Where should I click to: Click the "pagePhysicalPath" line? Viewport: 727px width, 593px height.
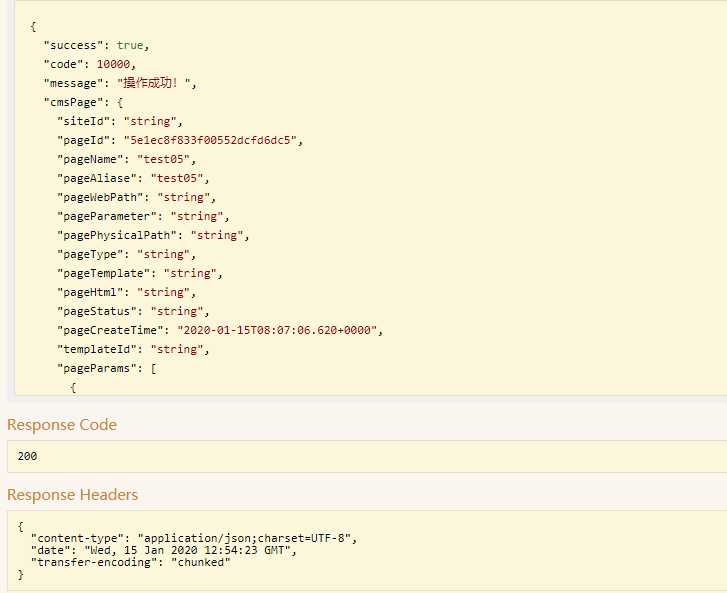153,236
